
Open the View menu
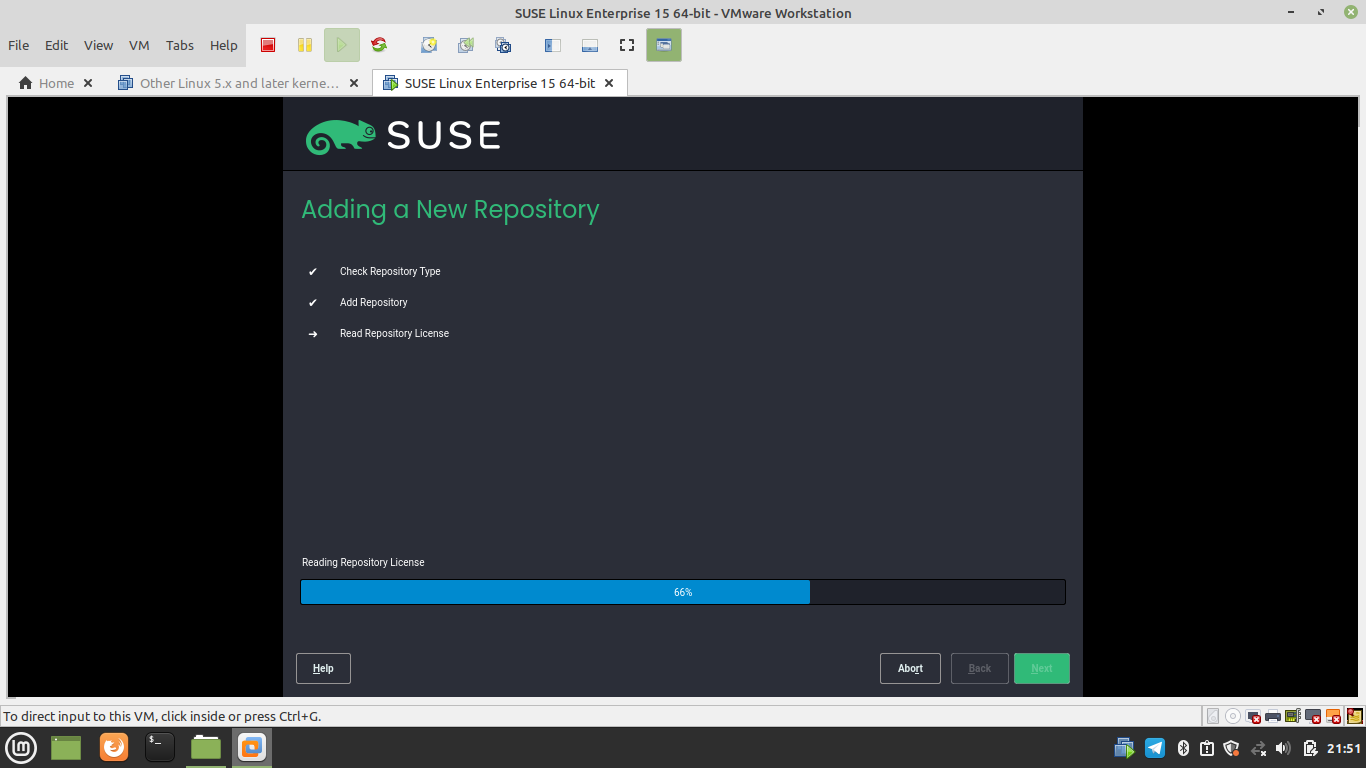98,45
